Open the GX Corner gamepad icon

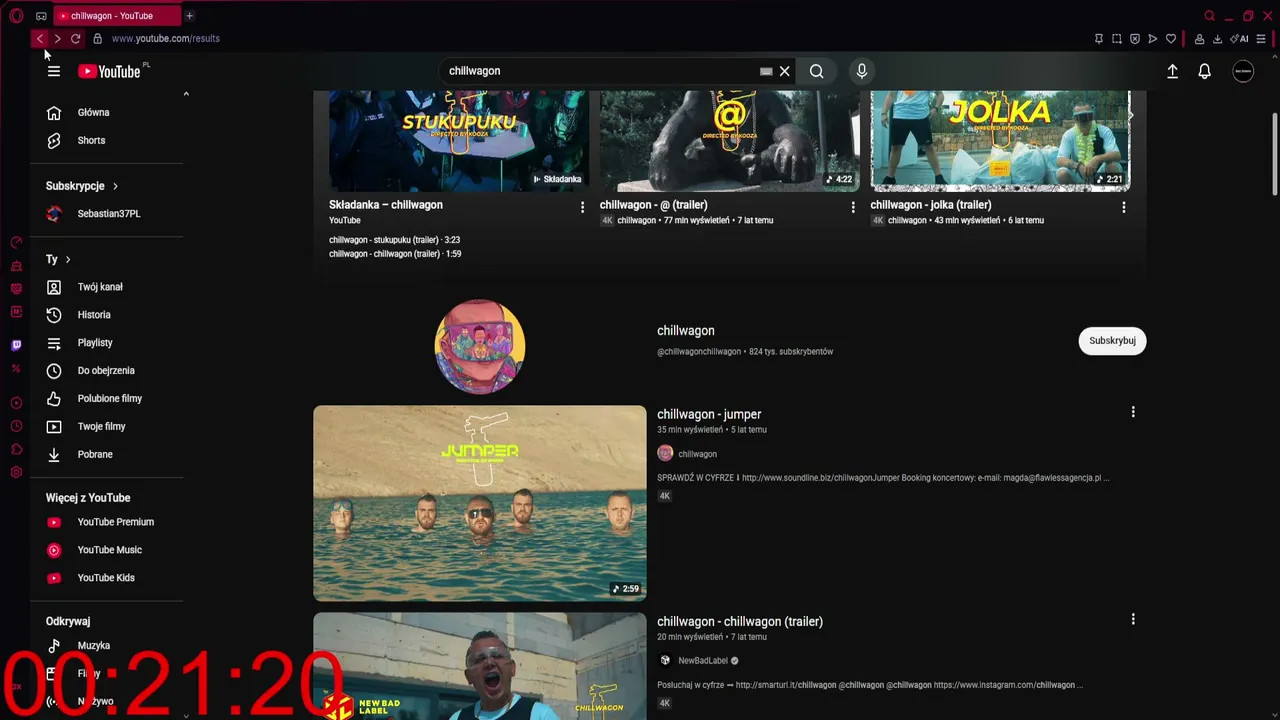41,16
